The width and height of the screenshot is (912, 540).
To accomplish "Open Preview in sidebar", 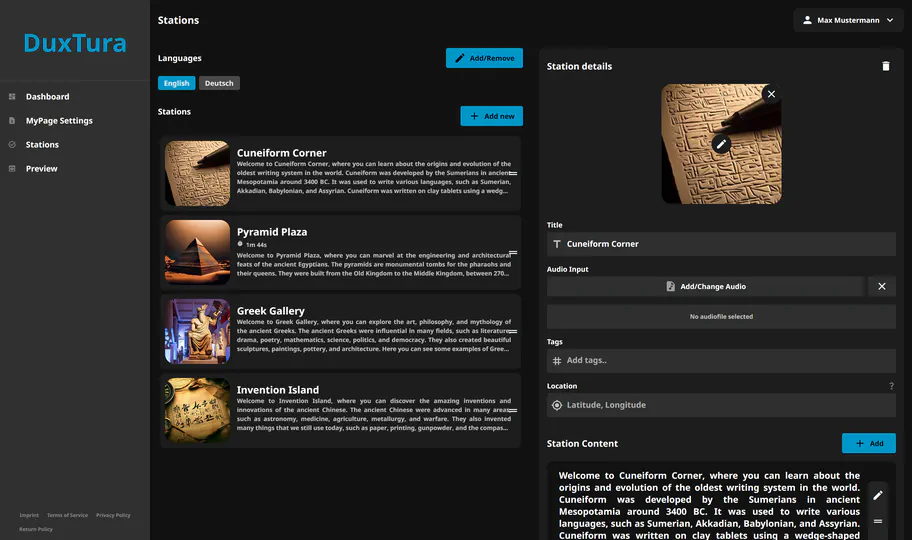I will pos(41,169).
